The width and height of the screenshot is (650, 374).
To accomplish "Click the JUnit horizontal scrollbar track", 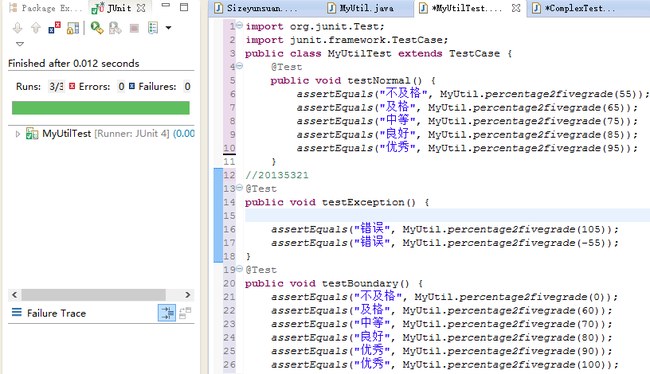I will click(101, 294).
